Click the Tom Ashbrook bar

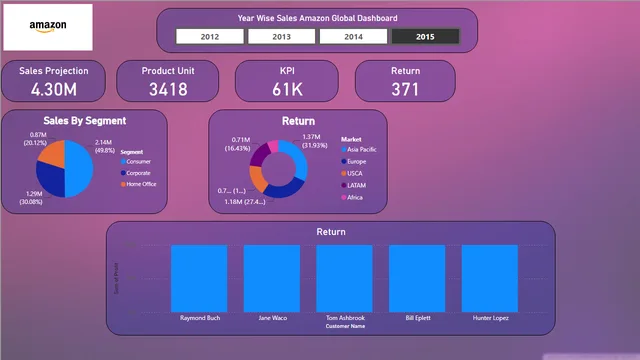(x=344, y=278)
